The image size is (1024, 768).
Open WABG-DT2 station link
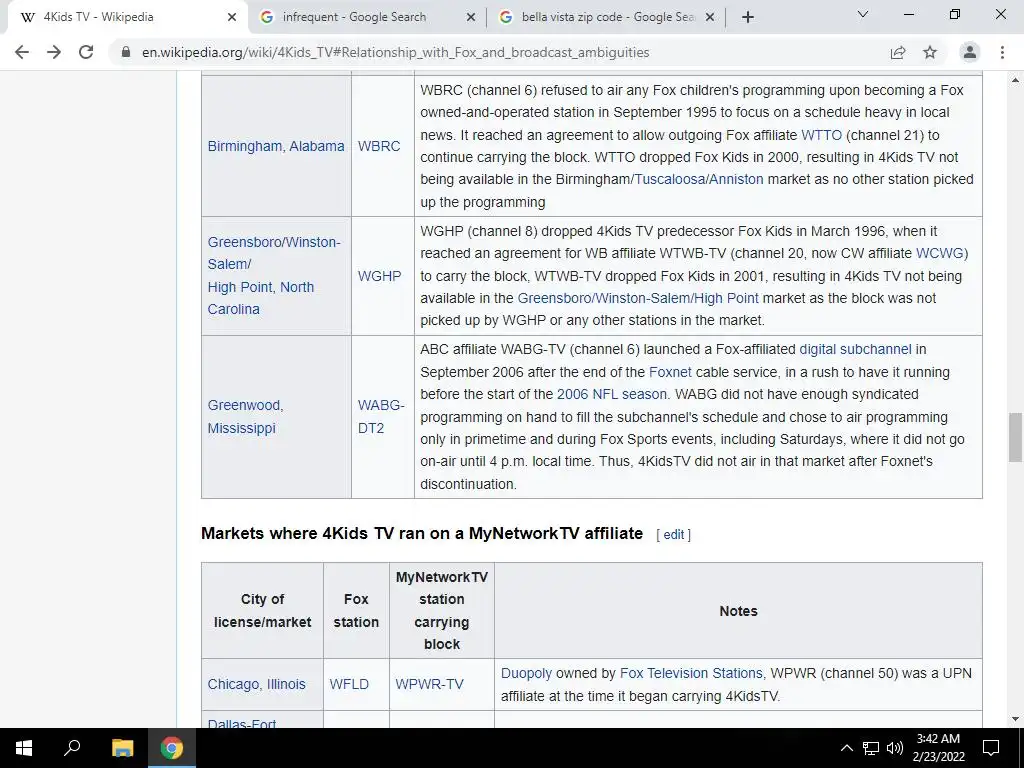click(381, 417)
